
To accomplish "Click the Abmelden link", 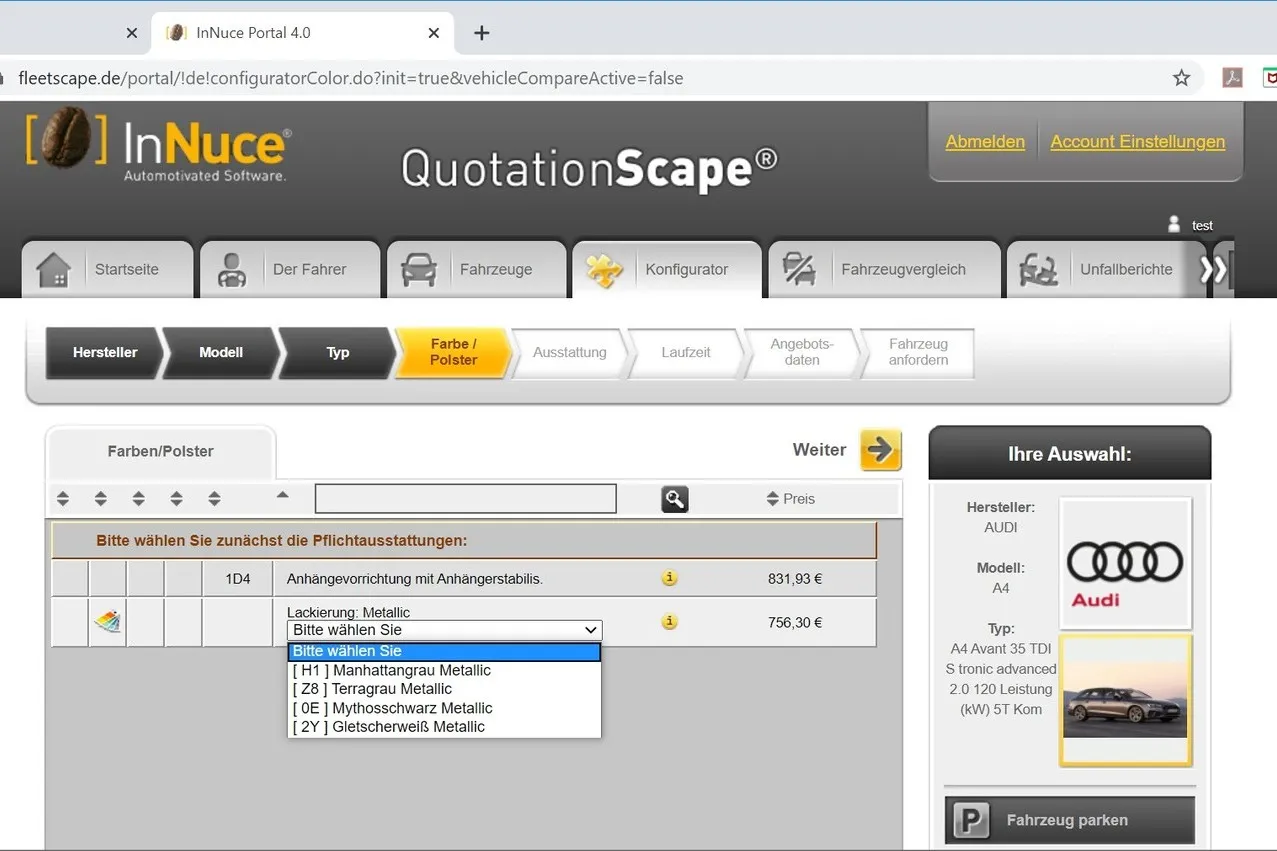I will click(x=985, y=142).
